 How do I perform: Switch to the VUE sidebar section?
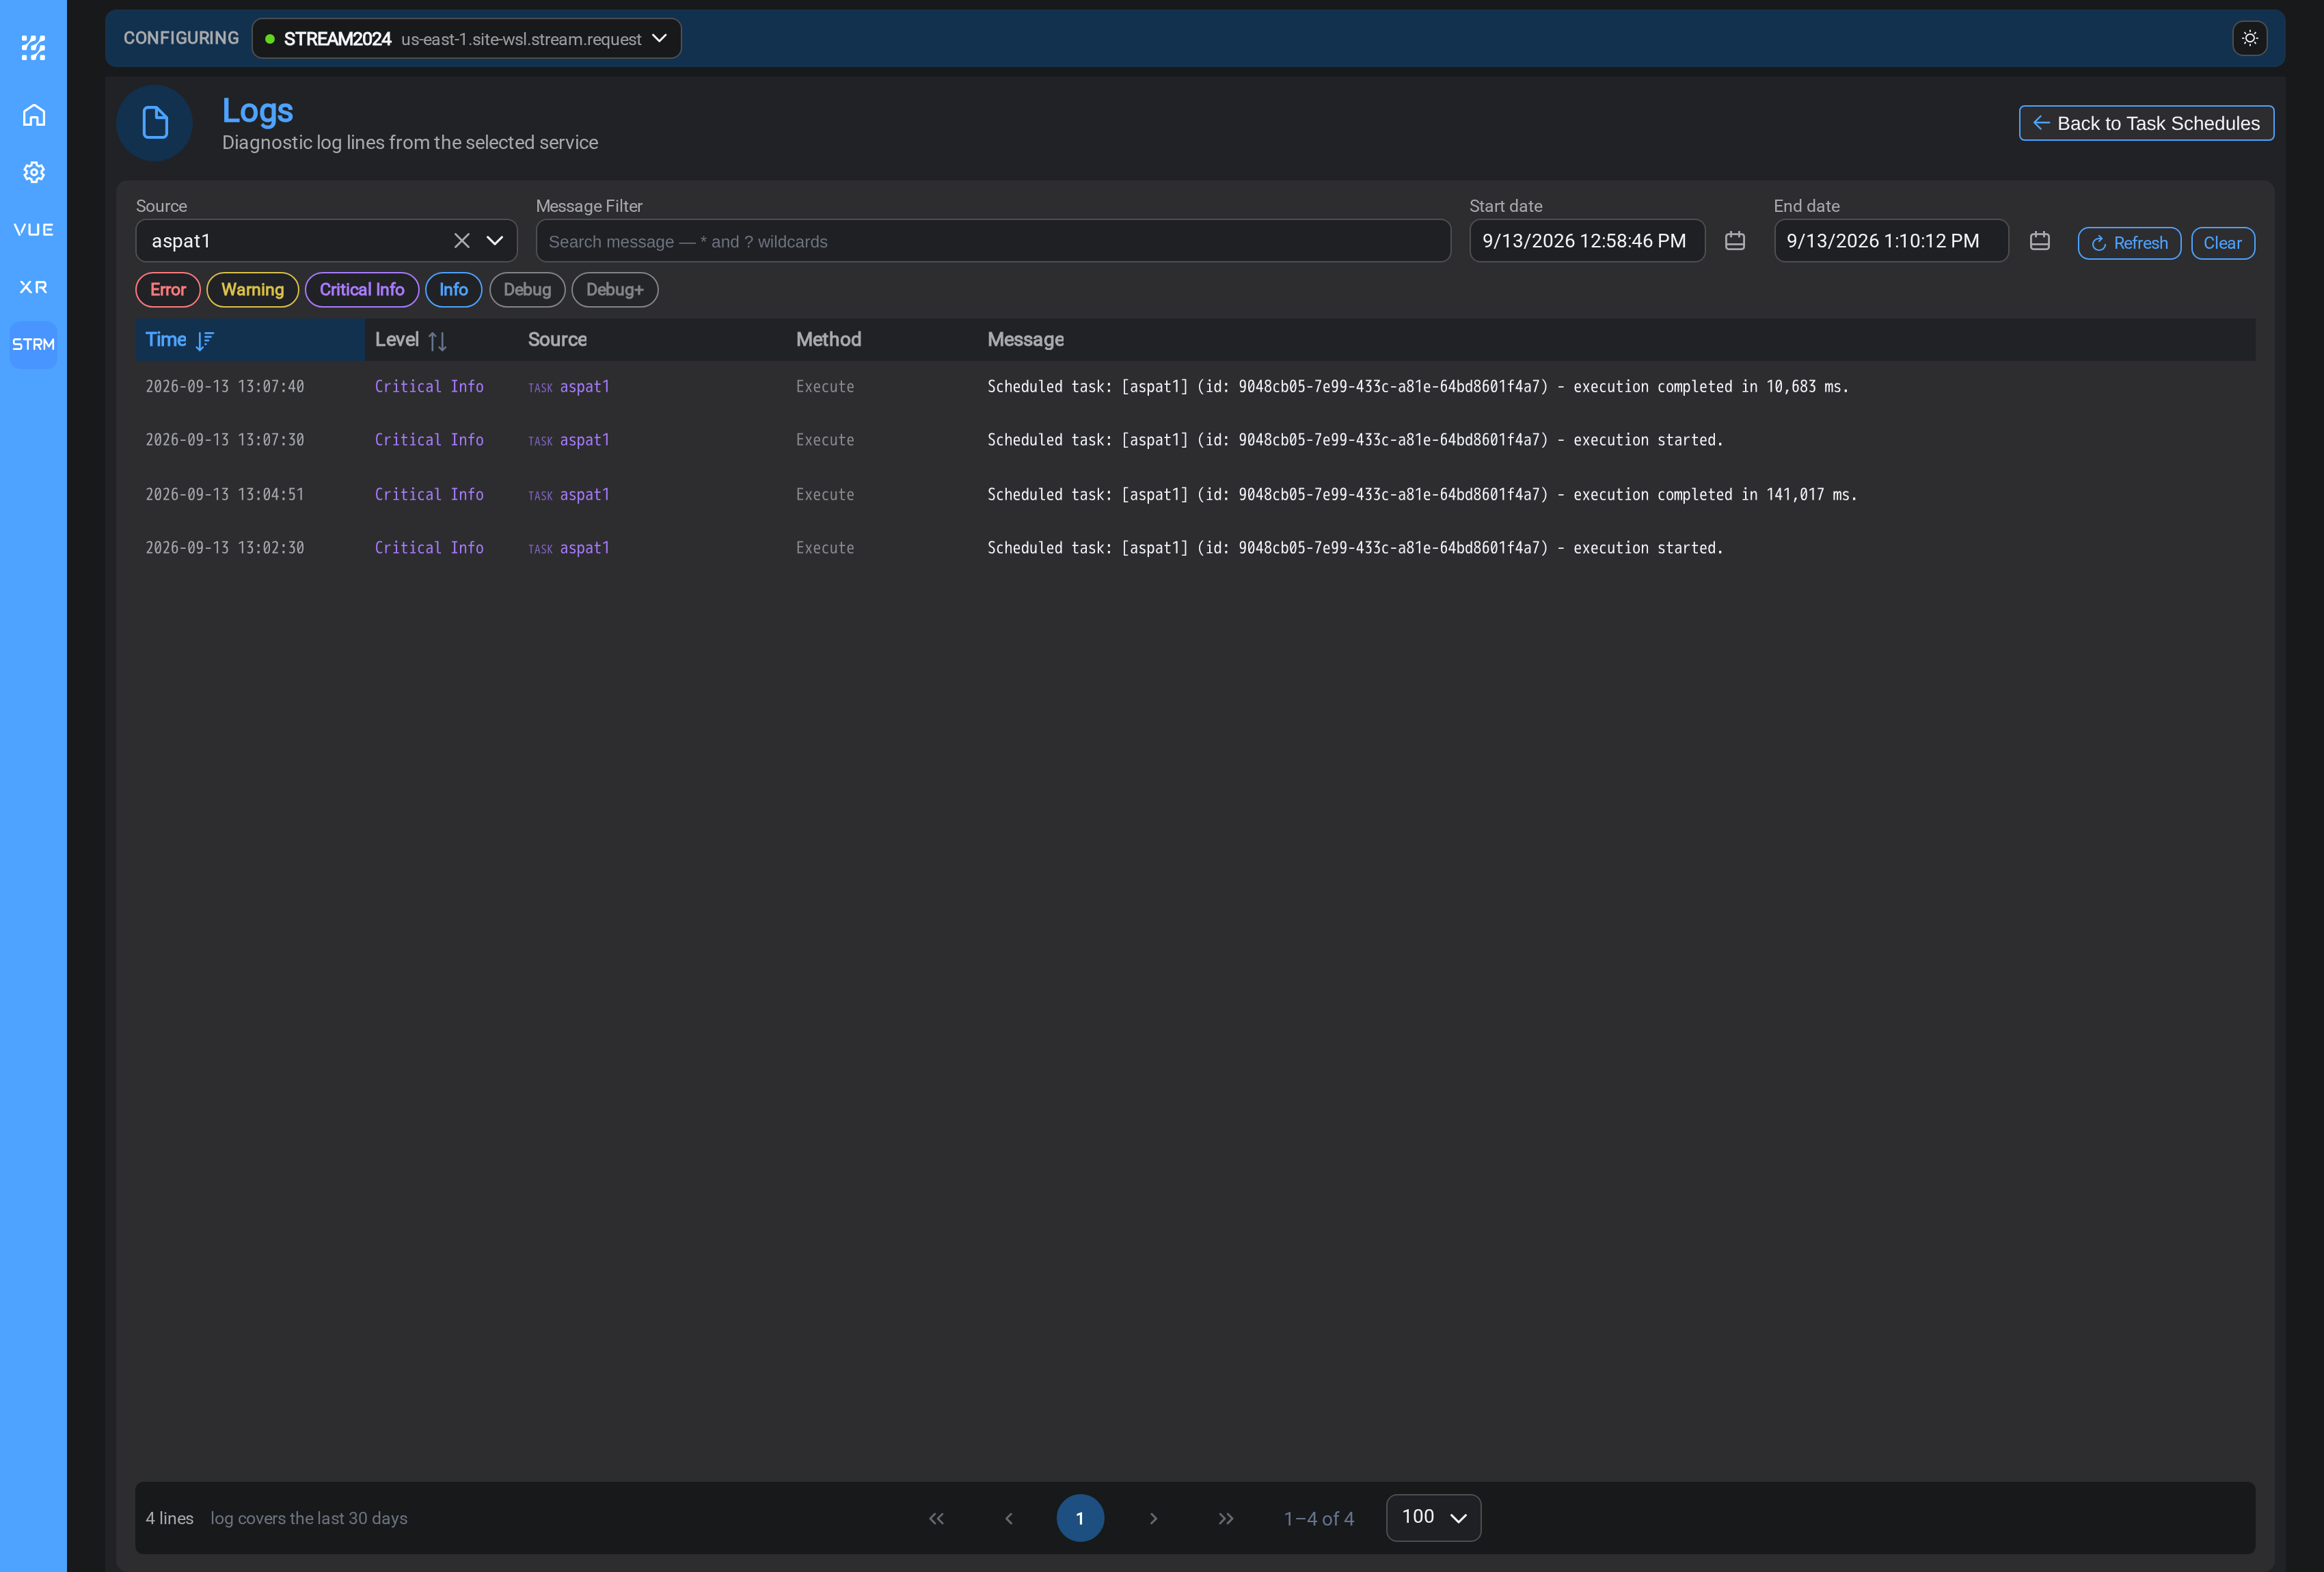pos(33,230)
